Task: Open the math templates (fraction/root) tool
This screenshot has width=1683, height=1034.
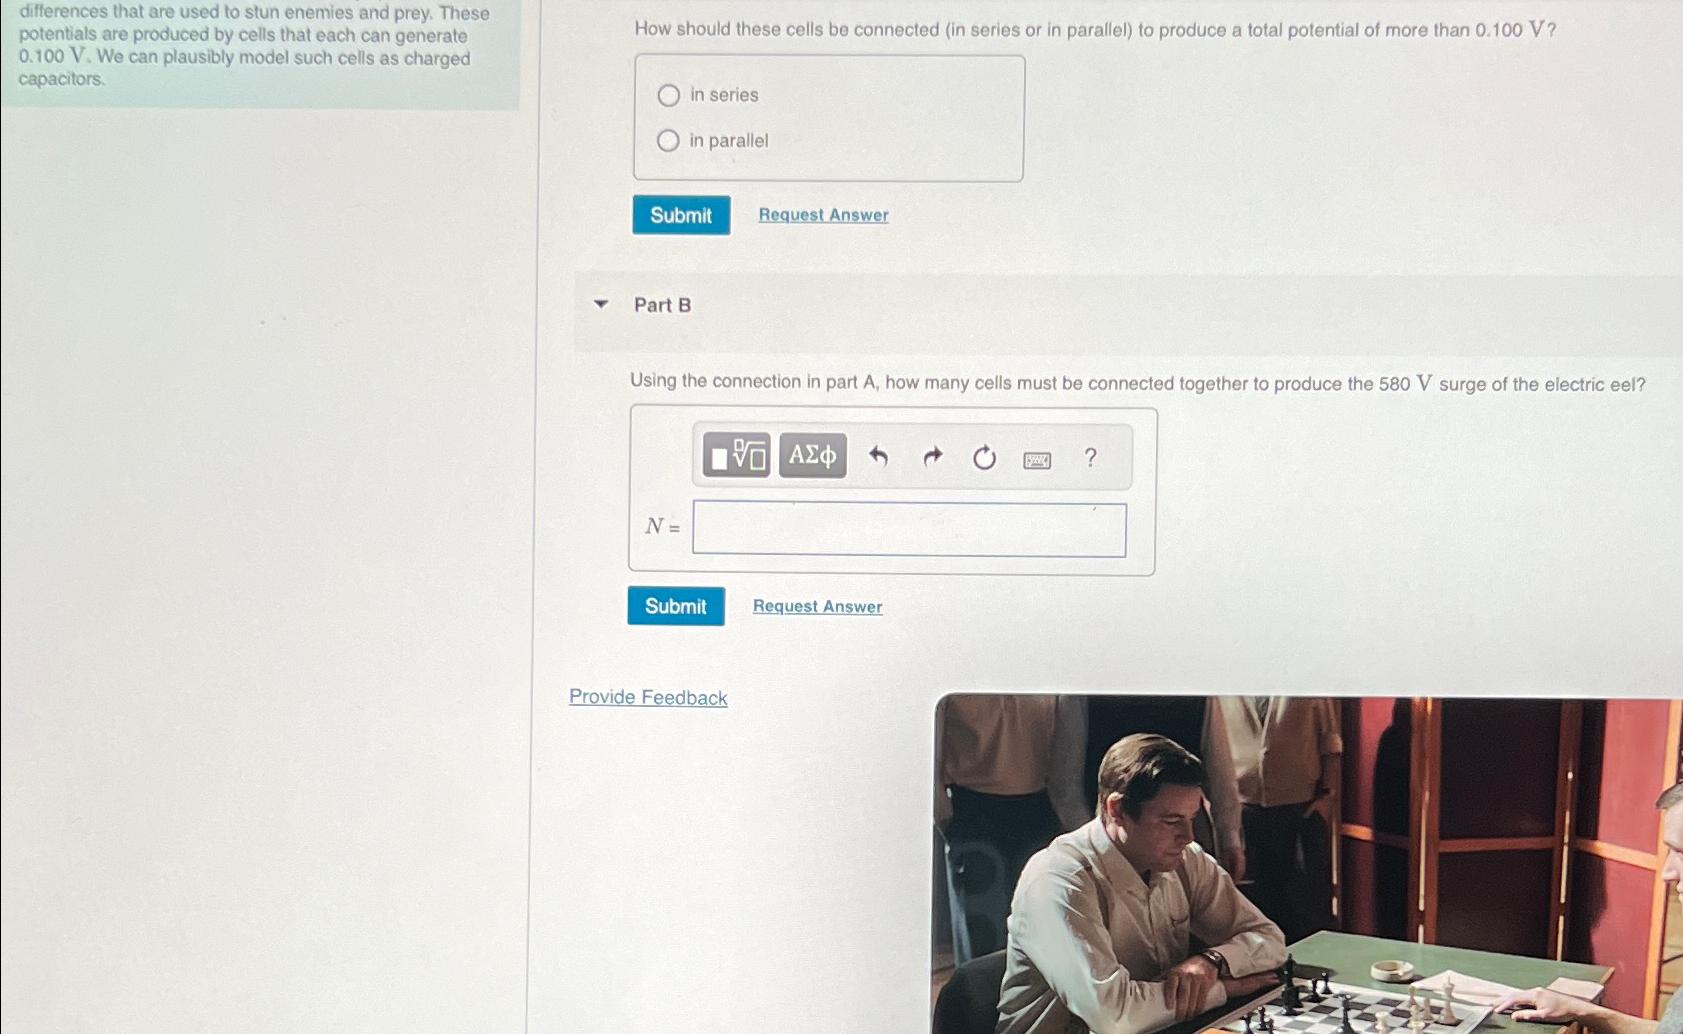Action: point(736,455)
